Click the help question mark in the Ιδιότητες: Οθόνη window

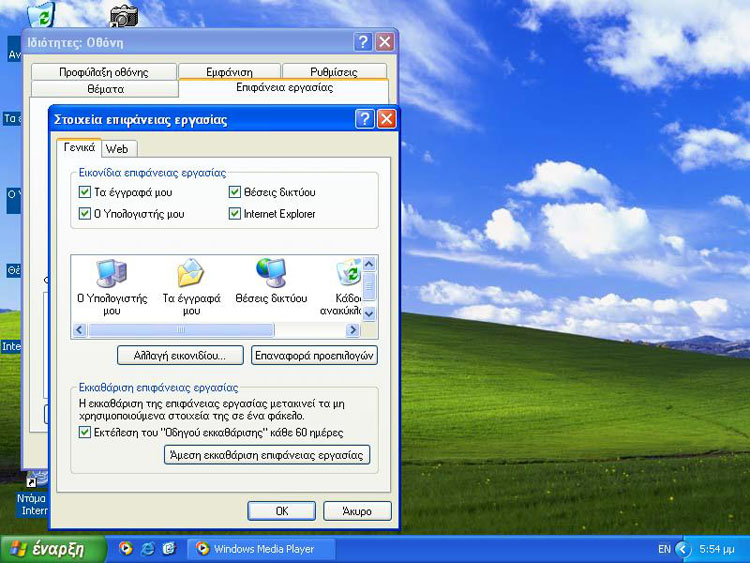pyautogui.click(x=363, y=42)
